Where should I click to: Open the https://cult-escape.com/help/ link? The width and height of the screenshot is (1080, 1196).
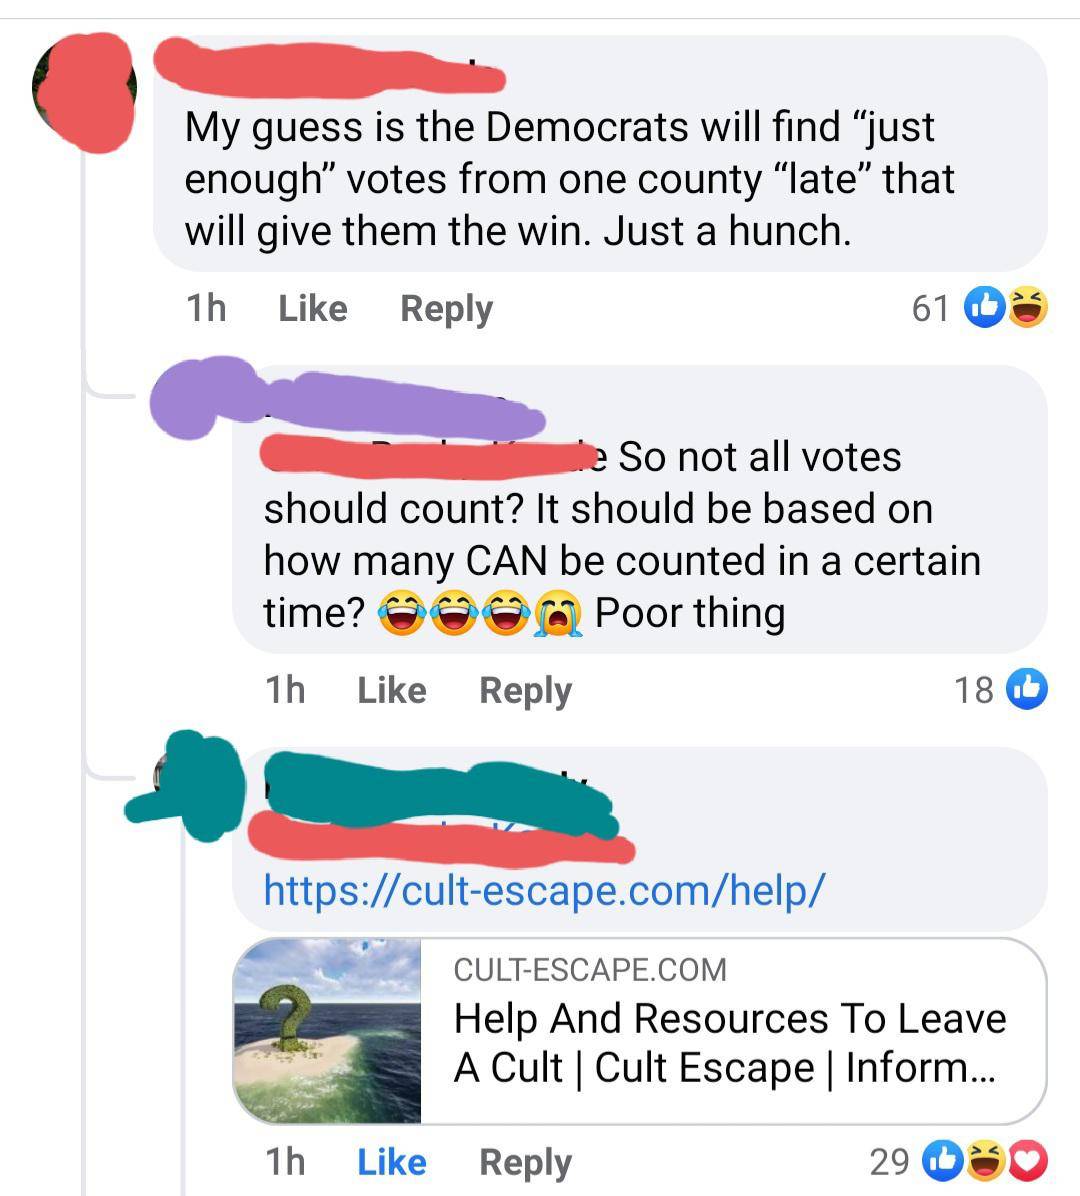(x=545, y=890)
